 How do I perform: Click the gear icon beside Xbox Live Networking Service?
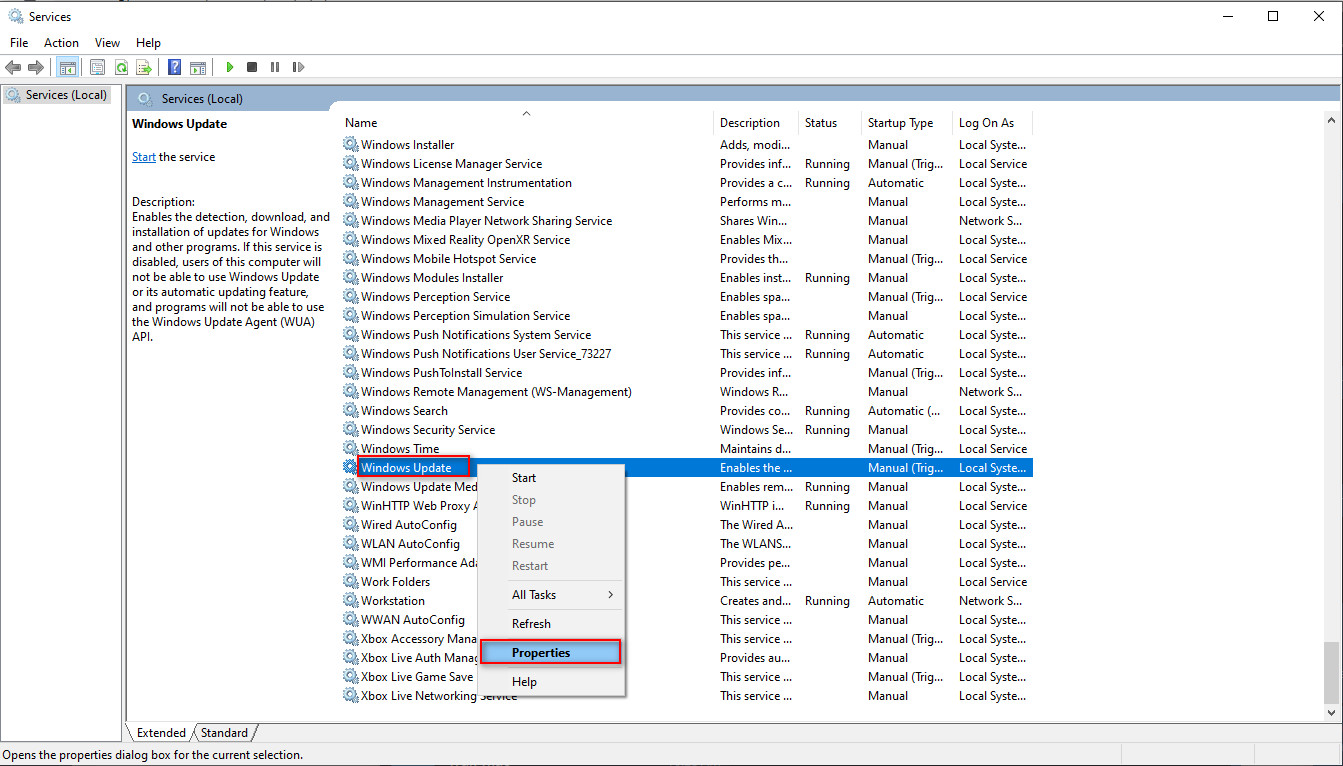click(x=350, y=696)
